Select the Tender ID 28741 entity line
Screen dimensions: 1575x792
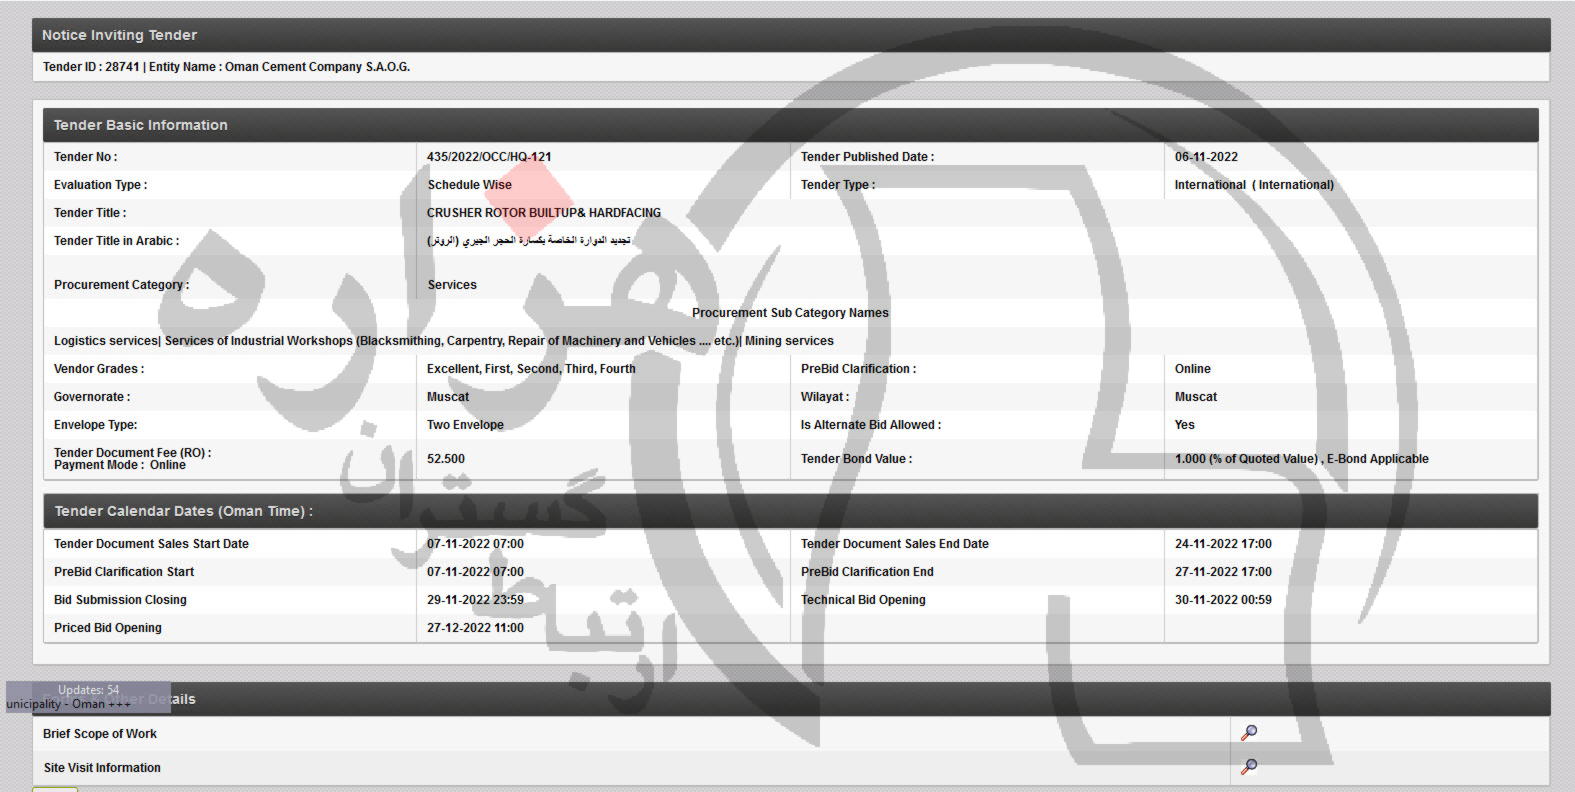click(x=226, y=67)
